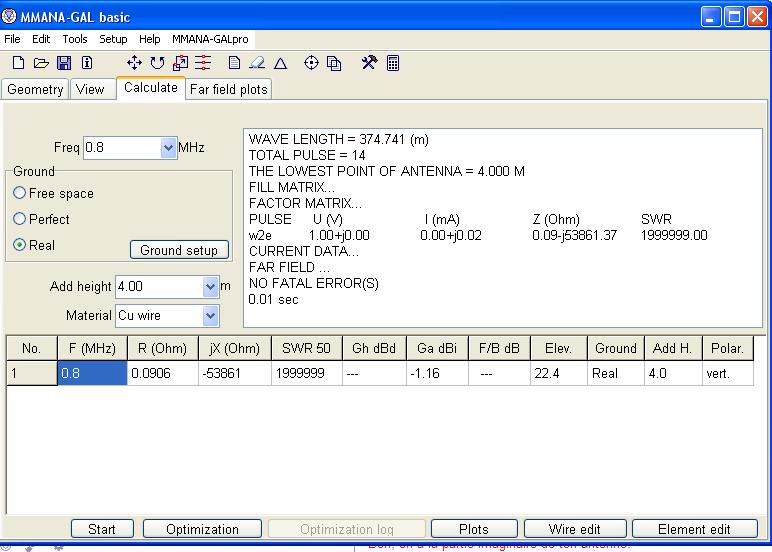Click the triangle icon in toolbar

coord(281,63)
